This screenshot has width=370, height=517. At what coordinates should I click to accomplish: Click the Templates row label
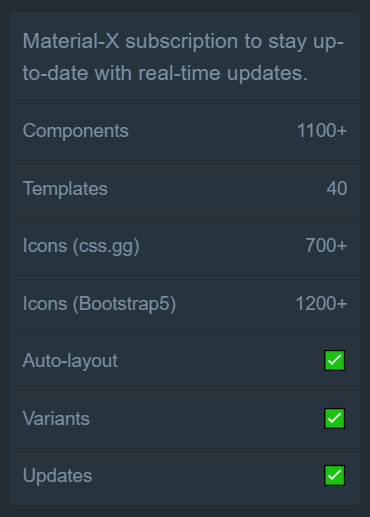[65, 189]
